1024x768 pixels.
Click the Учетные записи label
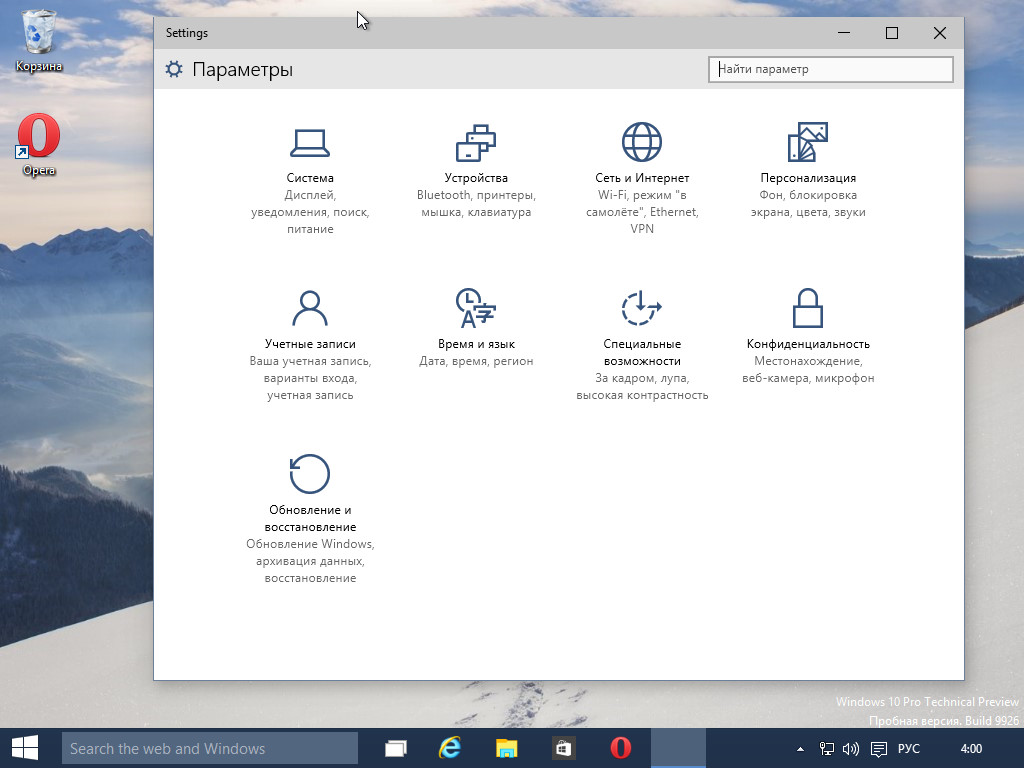click(310, 344)
